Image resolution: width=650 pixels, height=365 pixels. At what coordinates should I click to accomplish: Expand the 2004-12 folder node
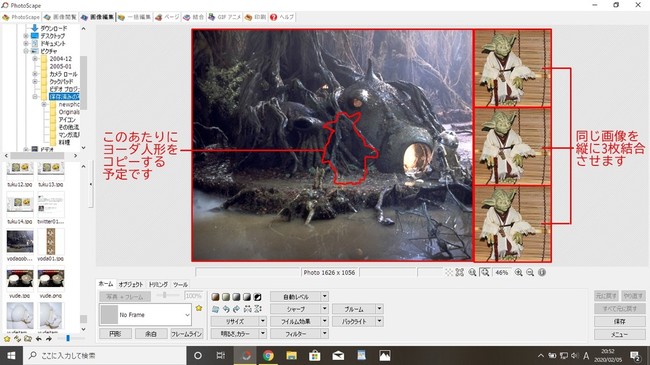coord(35,59)
